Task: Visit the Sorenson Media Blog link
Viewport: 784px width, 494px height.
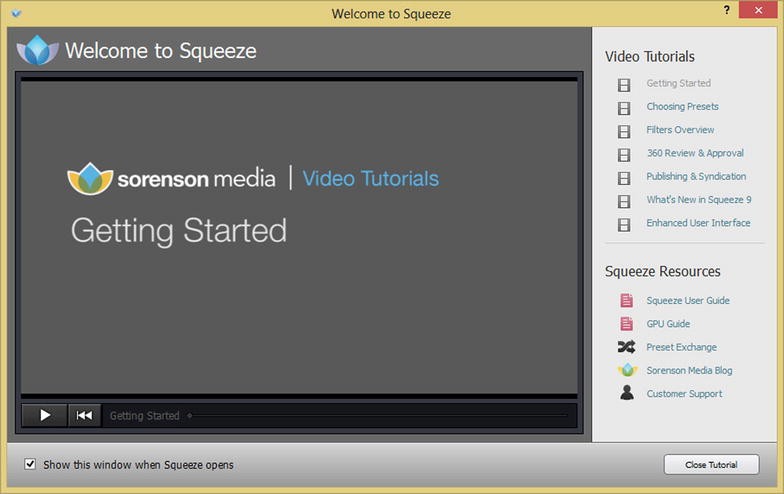Action: [x=689, y=370]
